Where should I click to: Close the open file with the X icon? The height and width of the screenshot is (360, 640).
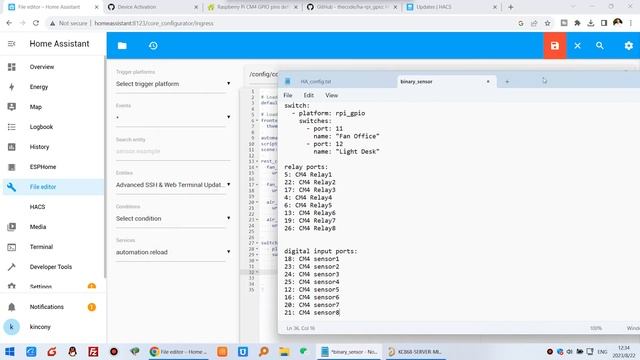578,46
